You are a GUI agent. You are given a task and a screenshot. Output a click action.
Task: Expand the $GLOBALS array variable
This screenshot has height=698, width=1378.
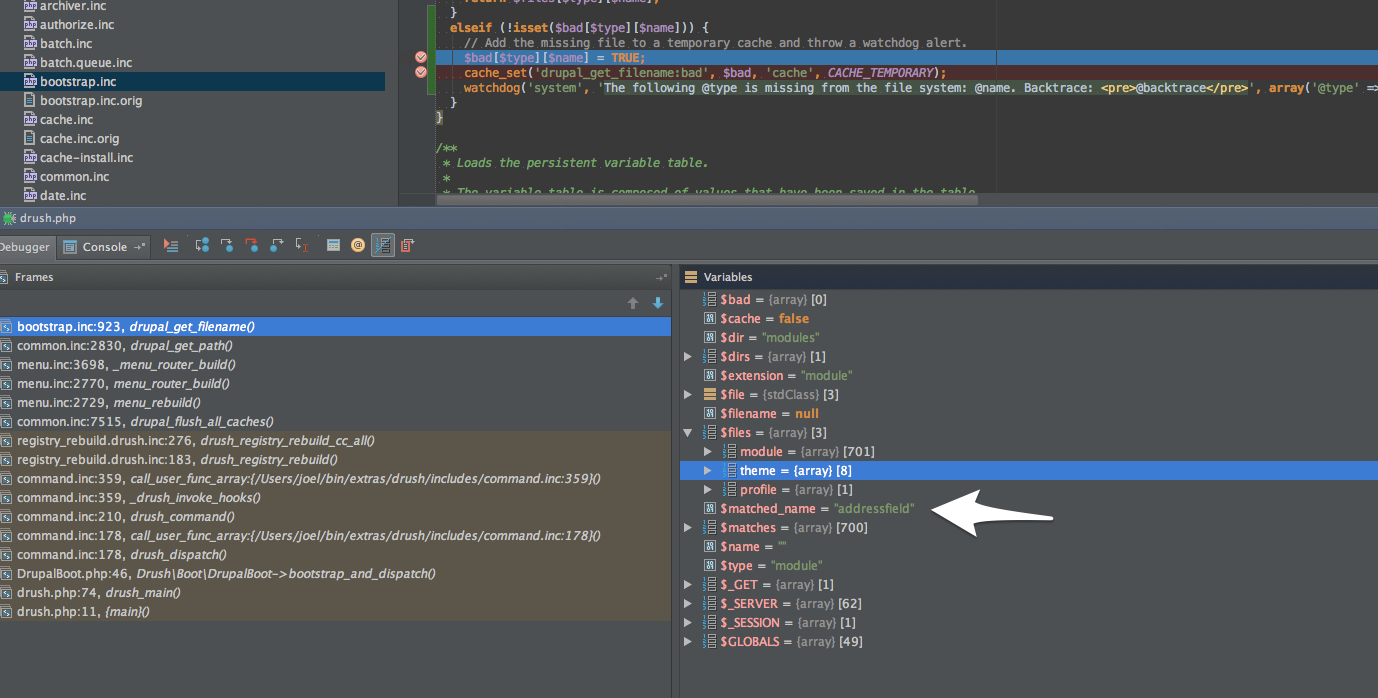[688, 642]
